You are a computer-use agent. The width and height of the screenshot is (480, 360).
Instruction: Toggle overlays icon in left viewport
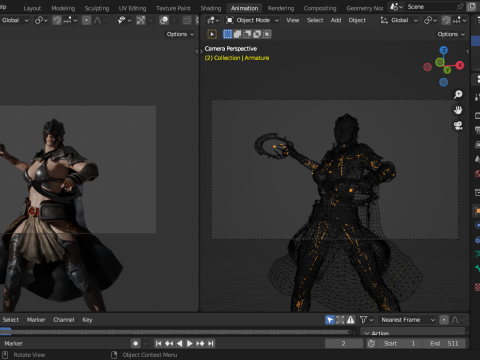pyautogui.click(x=164, y=20)
